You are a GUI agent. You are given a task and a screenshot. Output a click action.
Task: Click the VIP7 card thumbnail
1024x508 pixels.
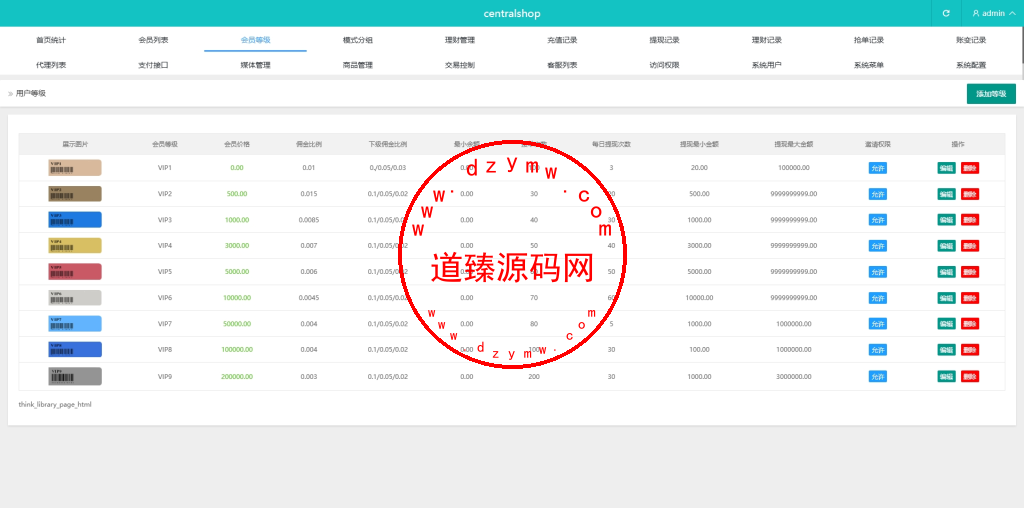(75, 324)
